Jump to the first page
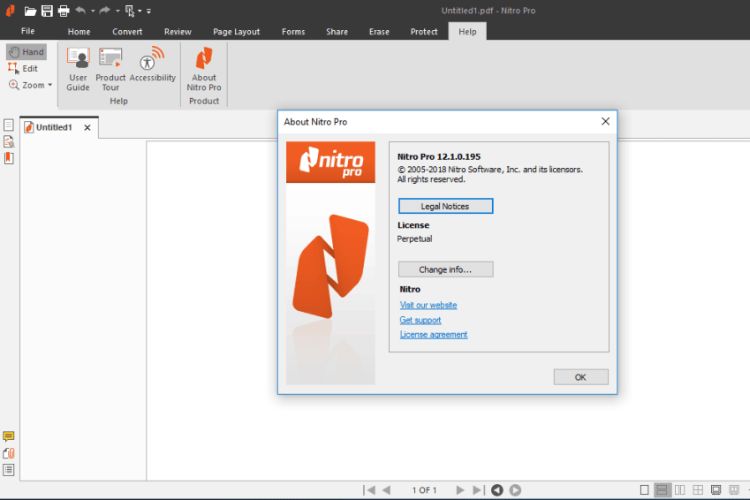 pos(369,490)
